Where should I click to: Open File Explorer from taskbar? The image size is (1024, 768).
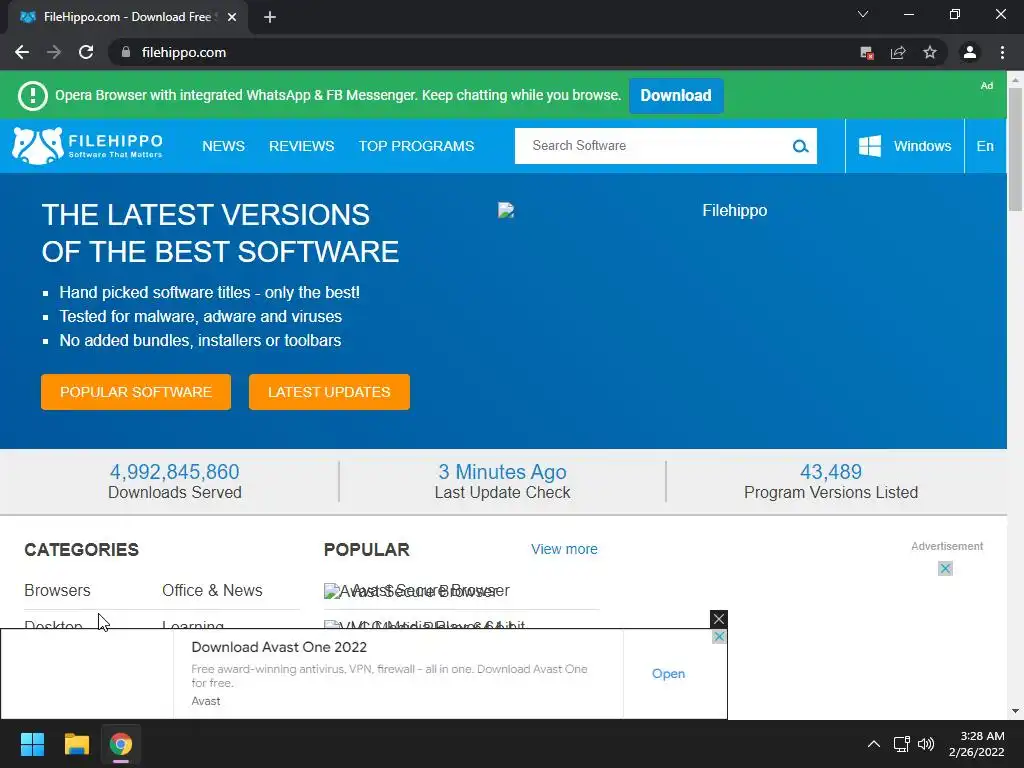click(76, 744)
